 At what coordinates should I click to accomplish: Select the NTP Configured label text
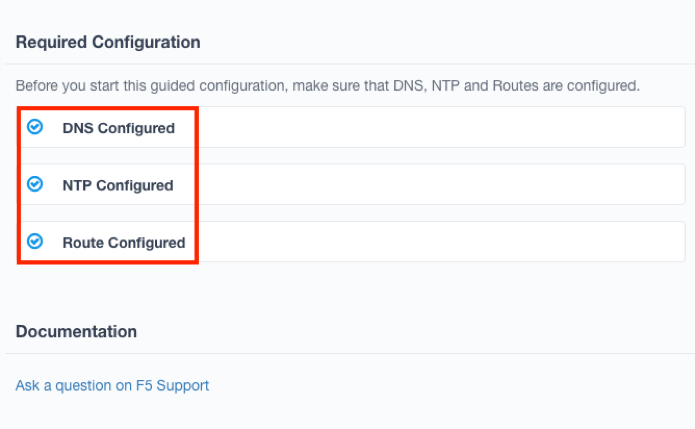point(117,185)
